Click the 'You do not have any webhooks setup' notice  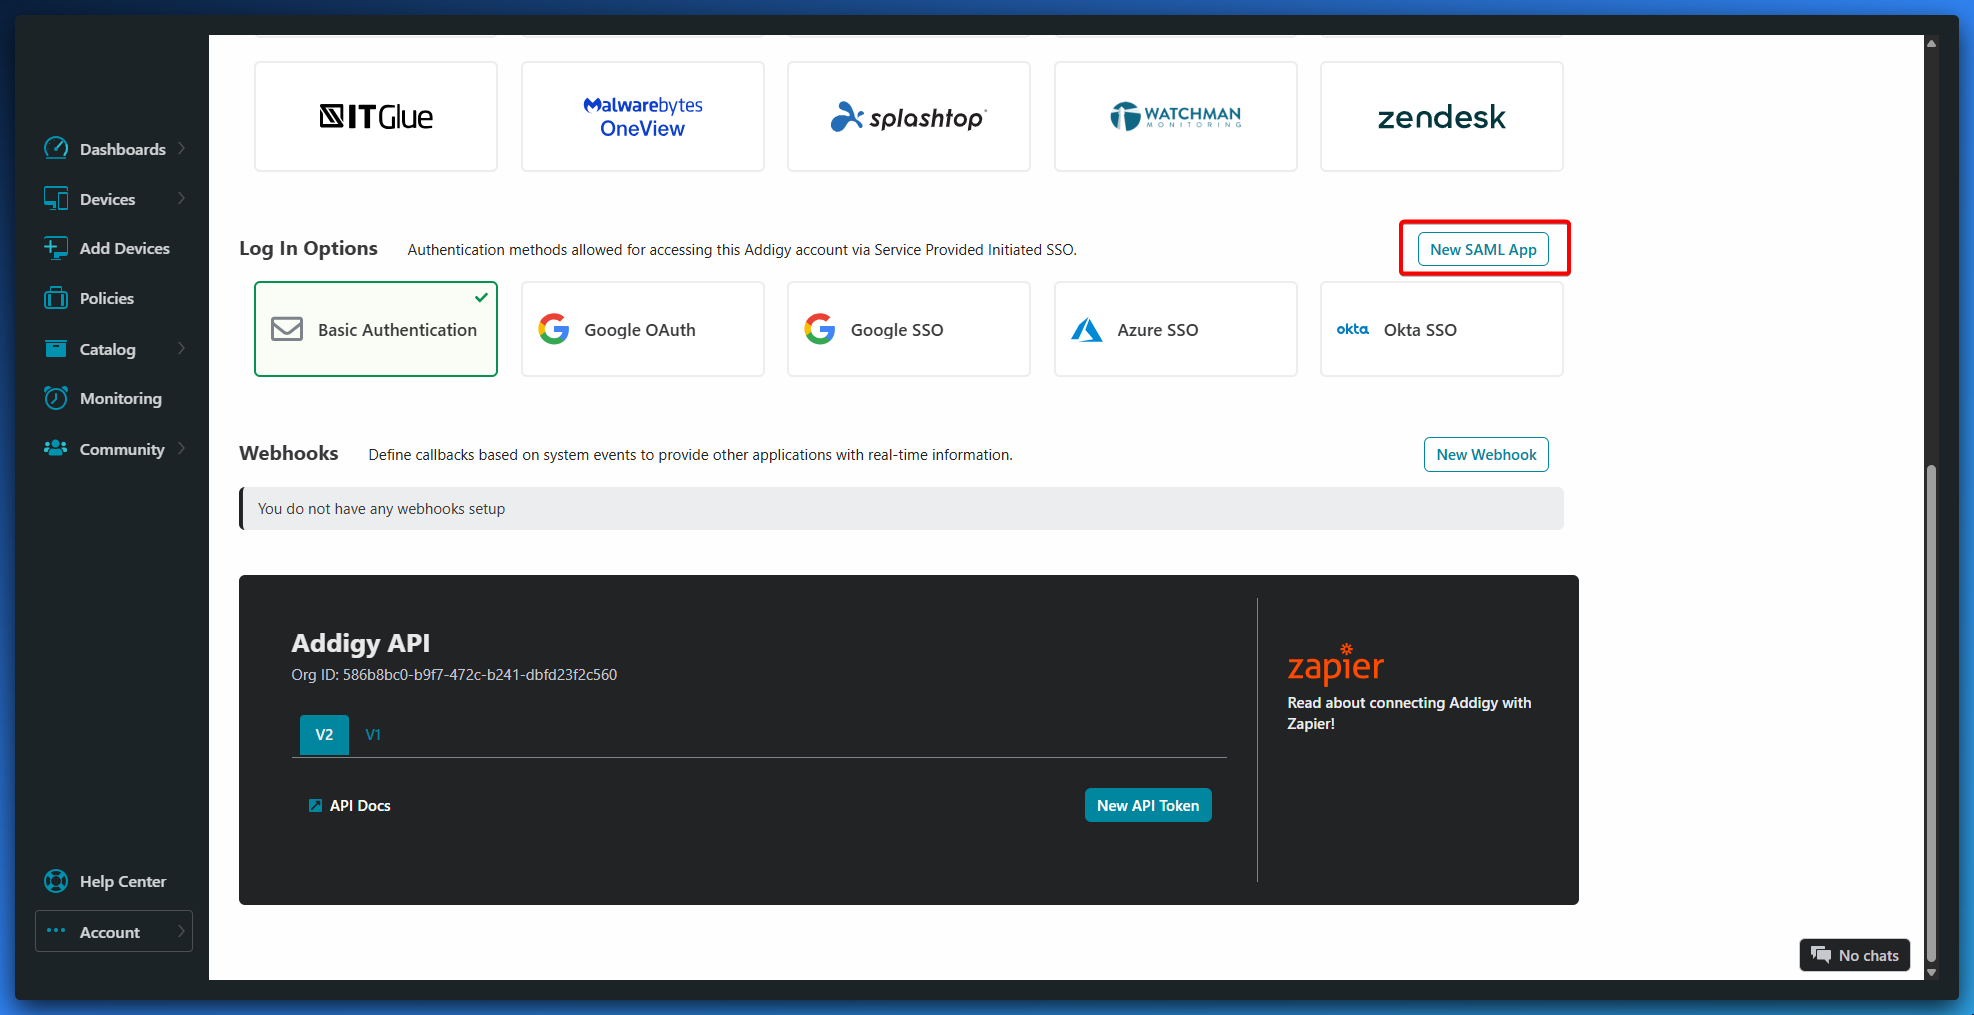pos(901,509)
